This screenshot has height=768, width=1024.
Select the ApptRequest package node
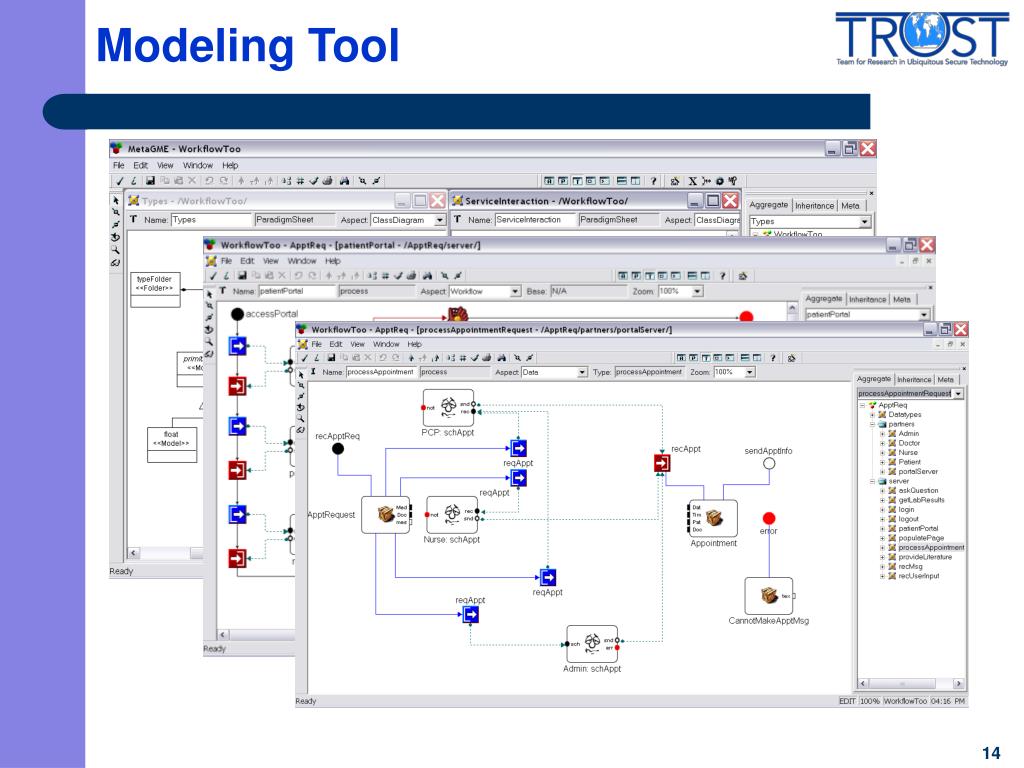[x=384, y=515]
